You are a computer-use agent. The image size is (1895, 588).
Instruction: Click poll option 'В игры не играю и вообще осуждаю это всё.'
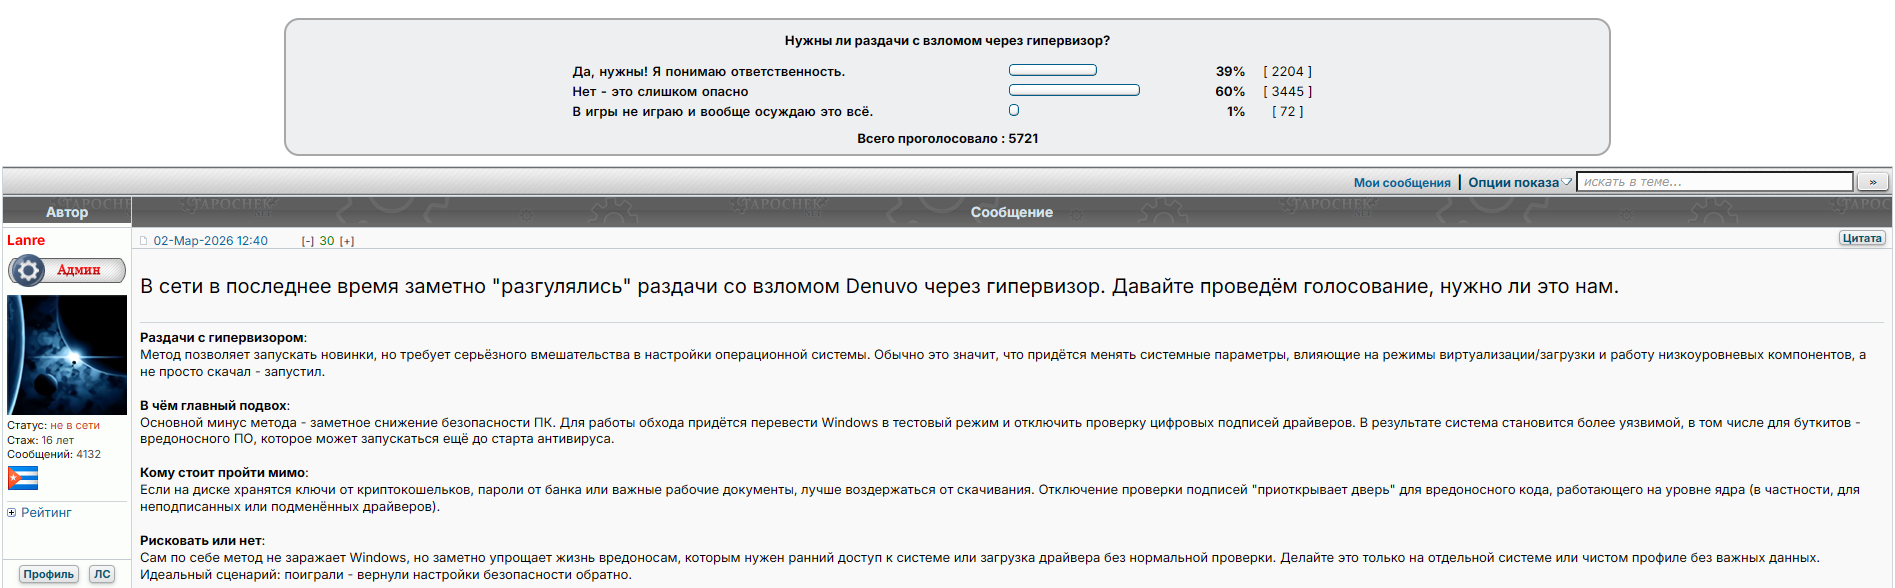click(723, 111)
